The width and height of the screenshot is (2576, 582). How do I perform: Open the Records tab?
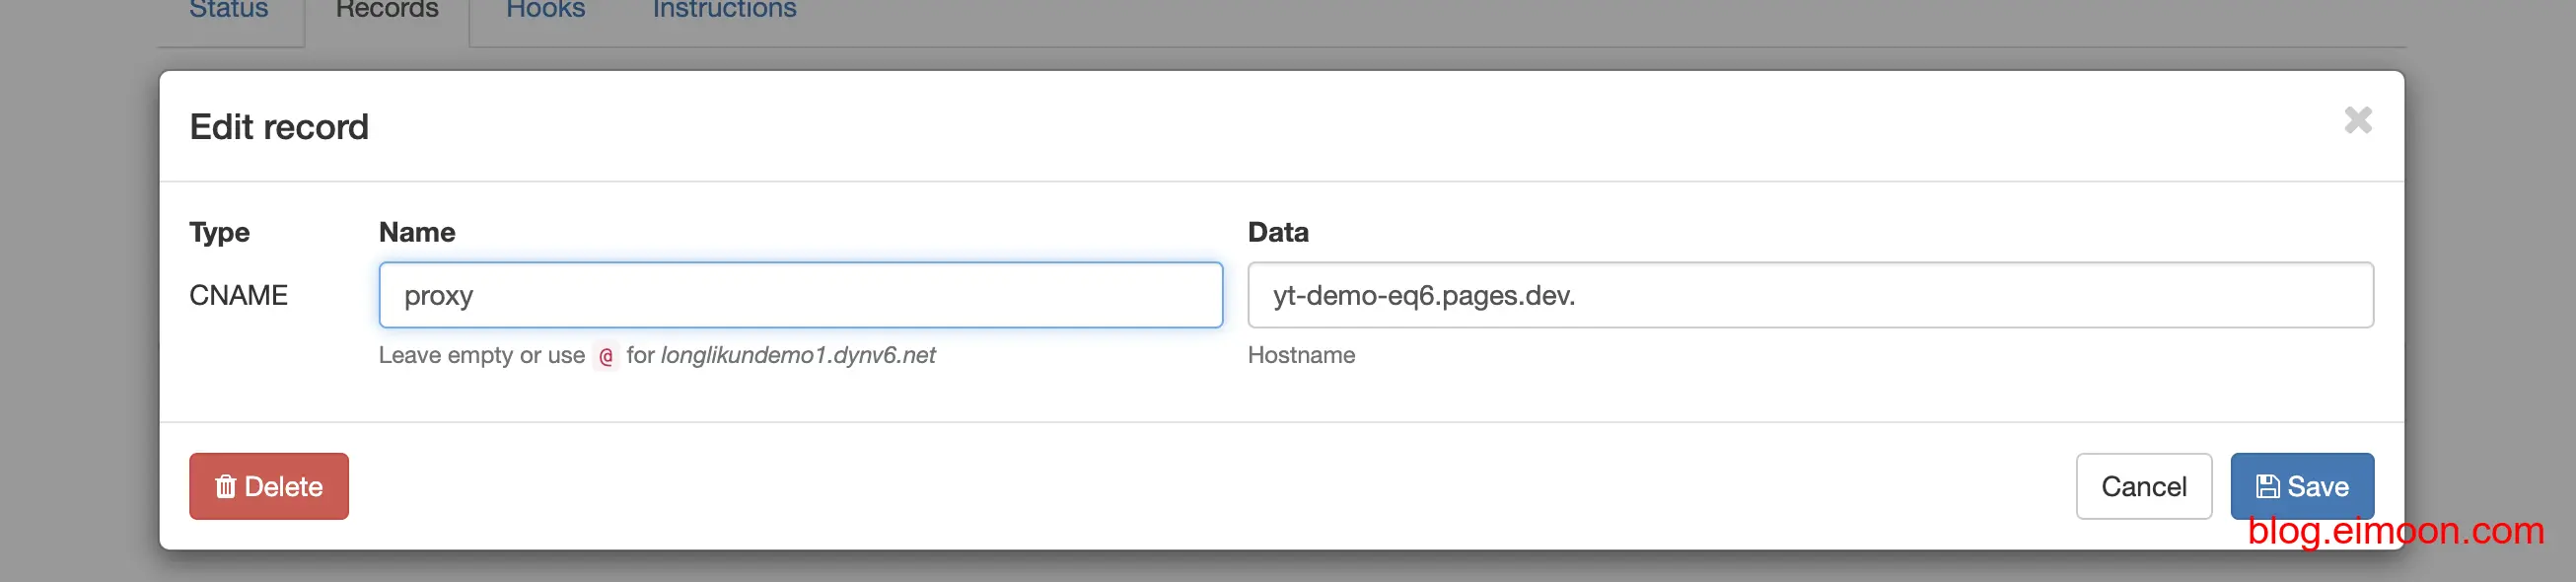[x=387, y=10]
